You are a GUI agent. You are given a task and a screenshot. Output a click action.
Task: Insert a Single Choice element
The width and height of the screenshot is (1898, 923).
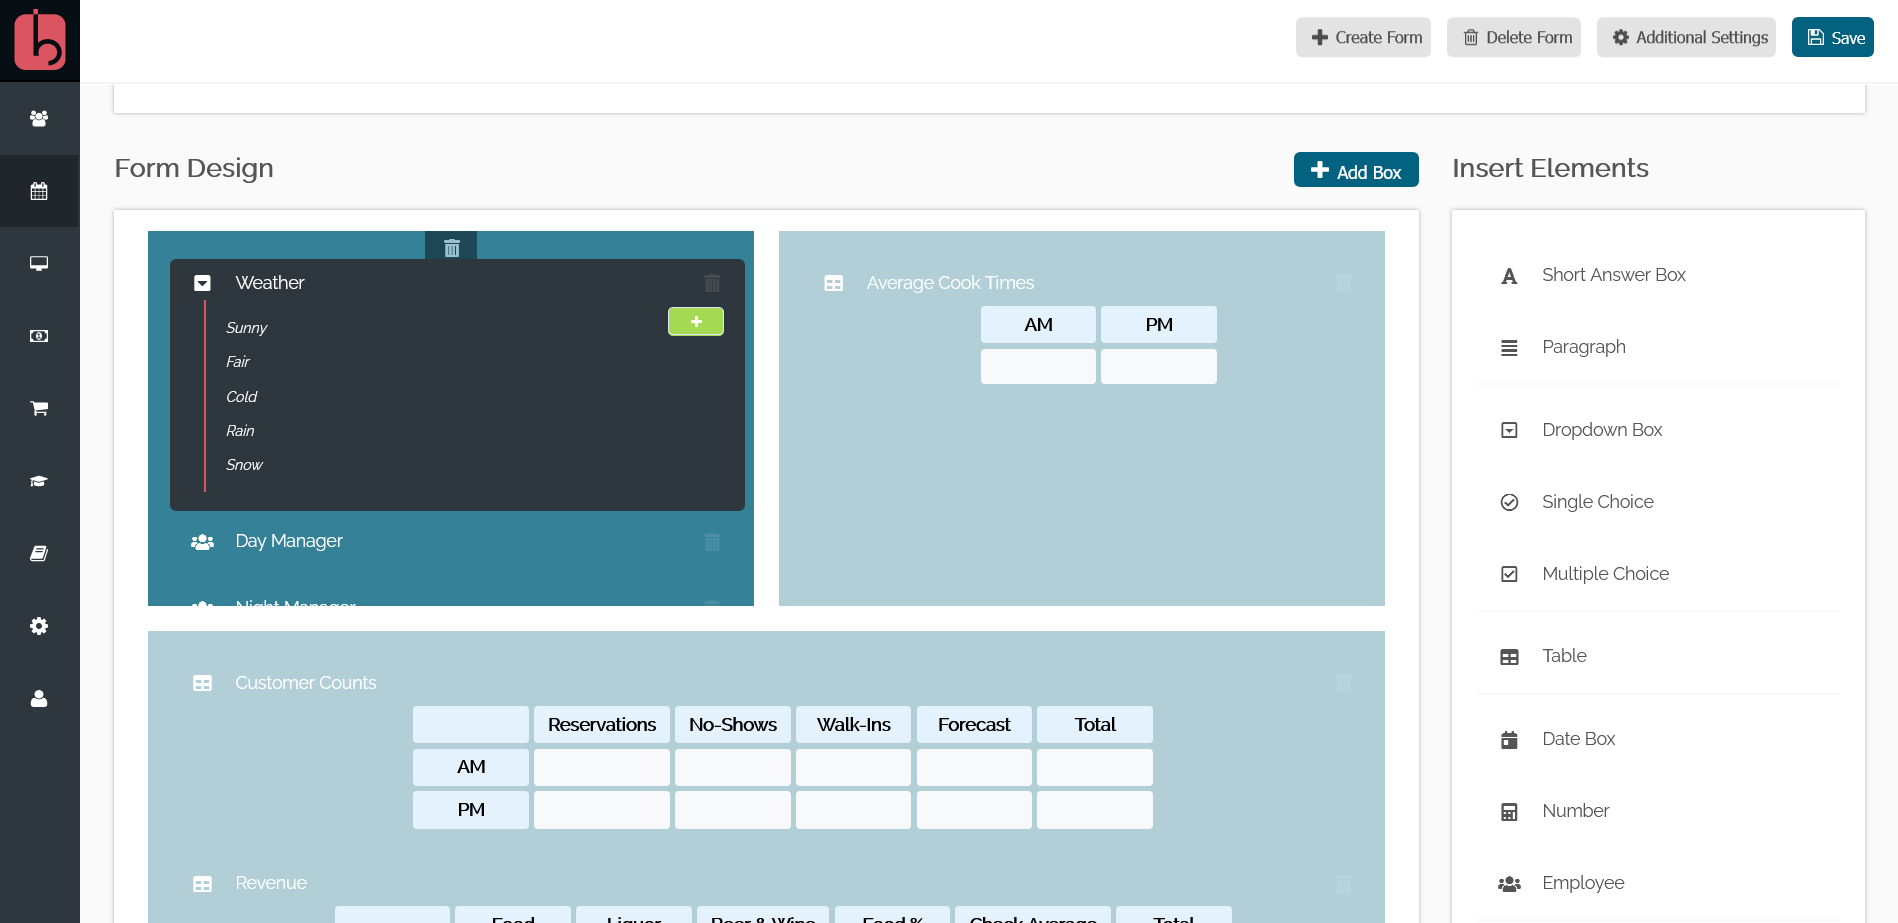1597,502
